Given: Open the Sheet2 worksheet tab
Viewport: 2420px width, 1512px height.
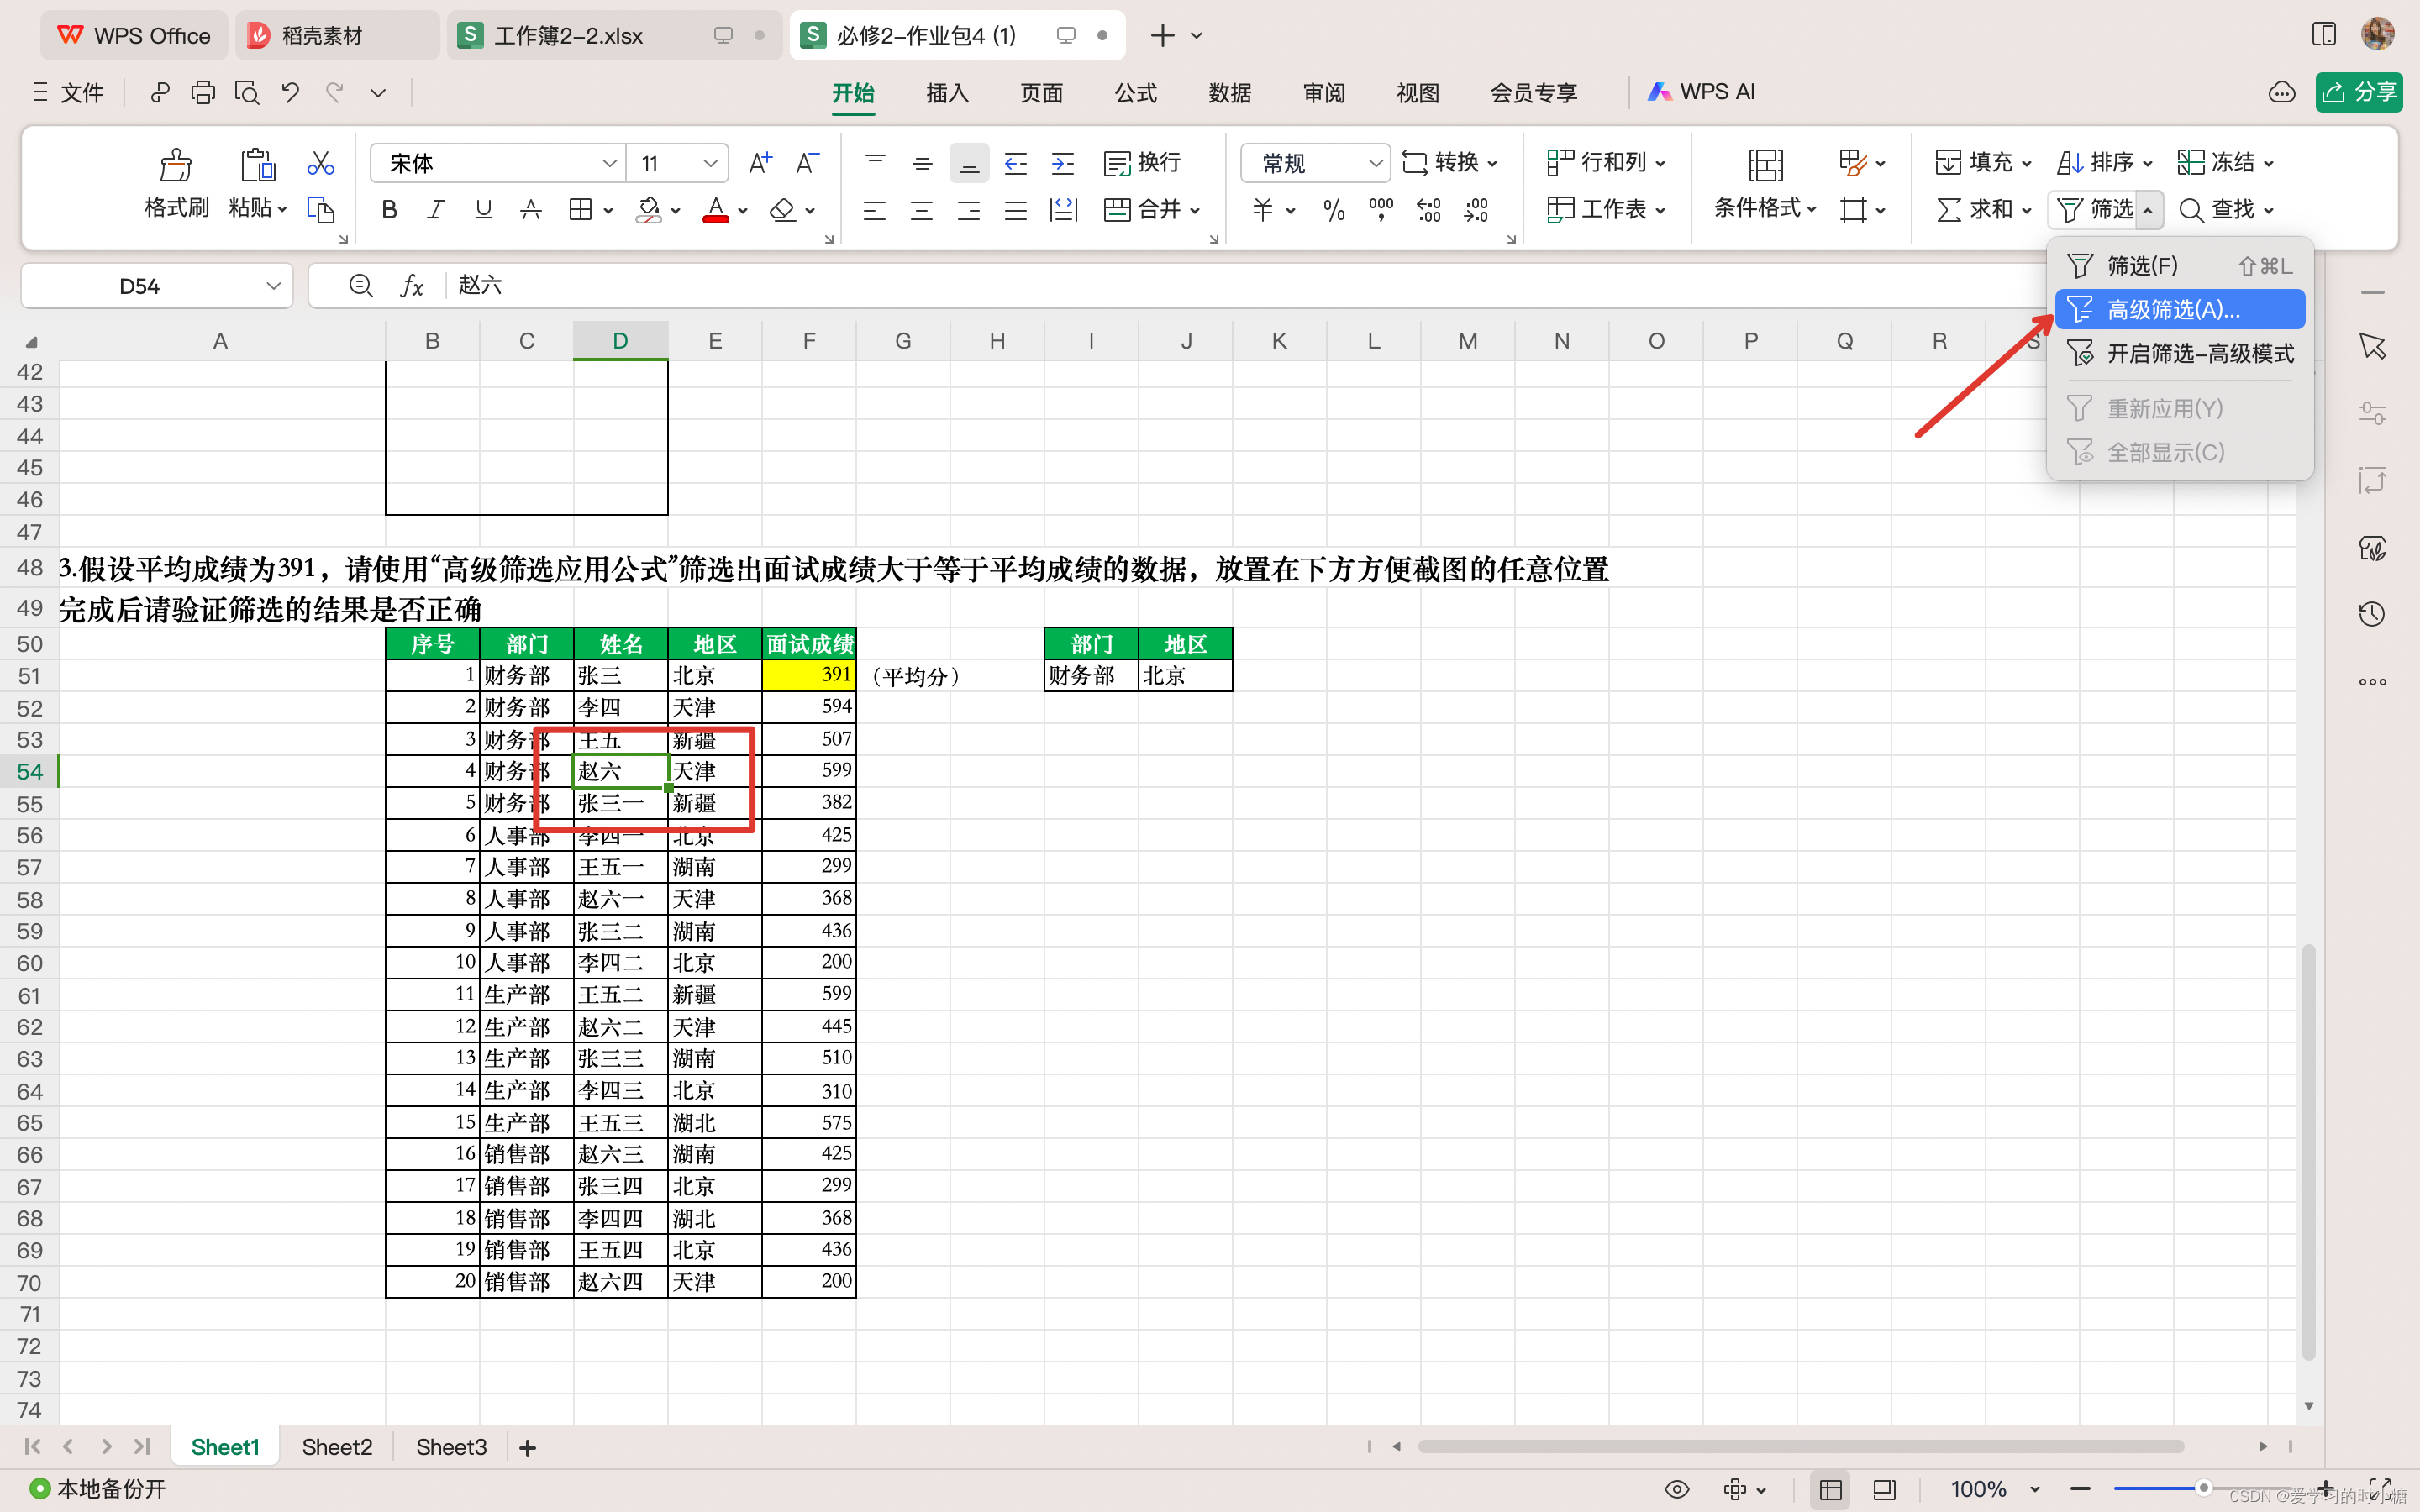Looking at the screenshot, I should click(x=337, y=1447).
